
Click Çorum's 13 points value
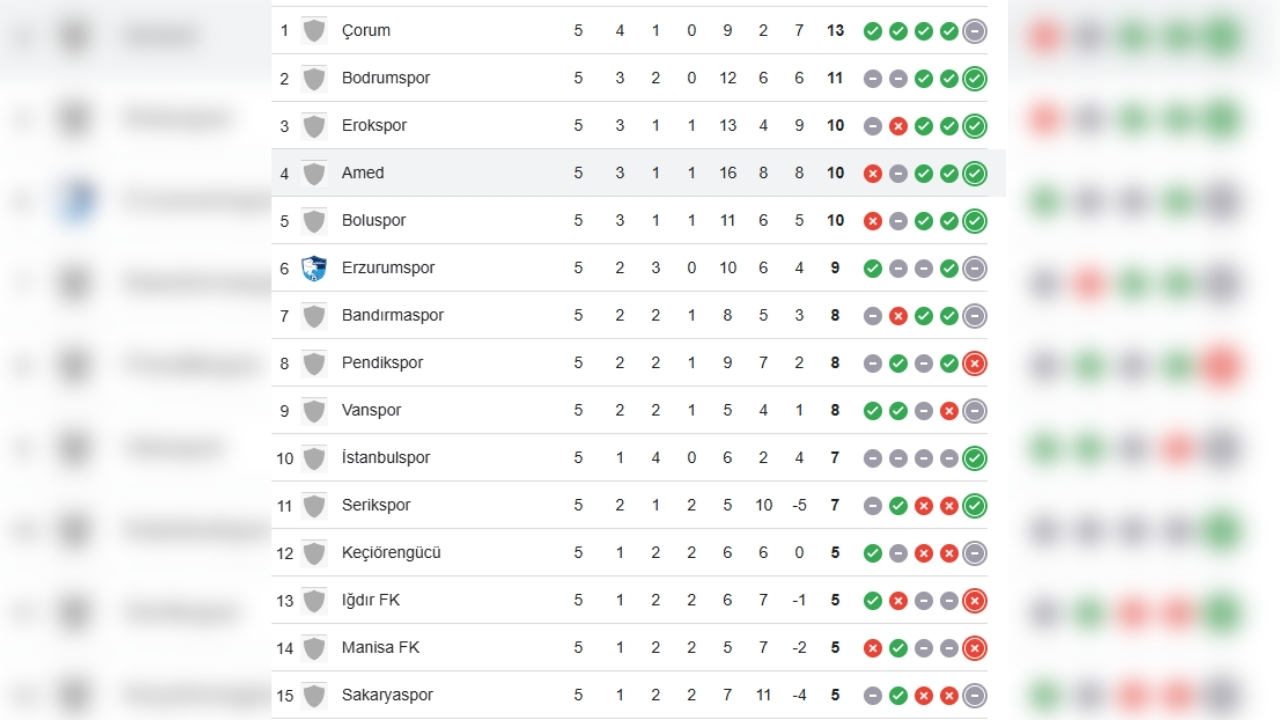point(836,31)
